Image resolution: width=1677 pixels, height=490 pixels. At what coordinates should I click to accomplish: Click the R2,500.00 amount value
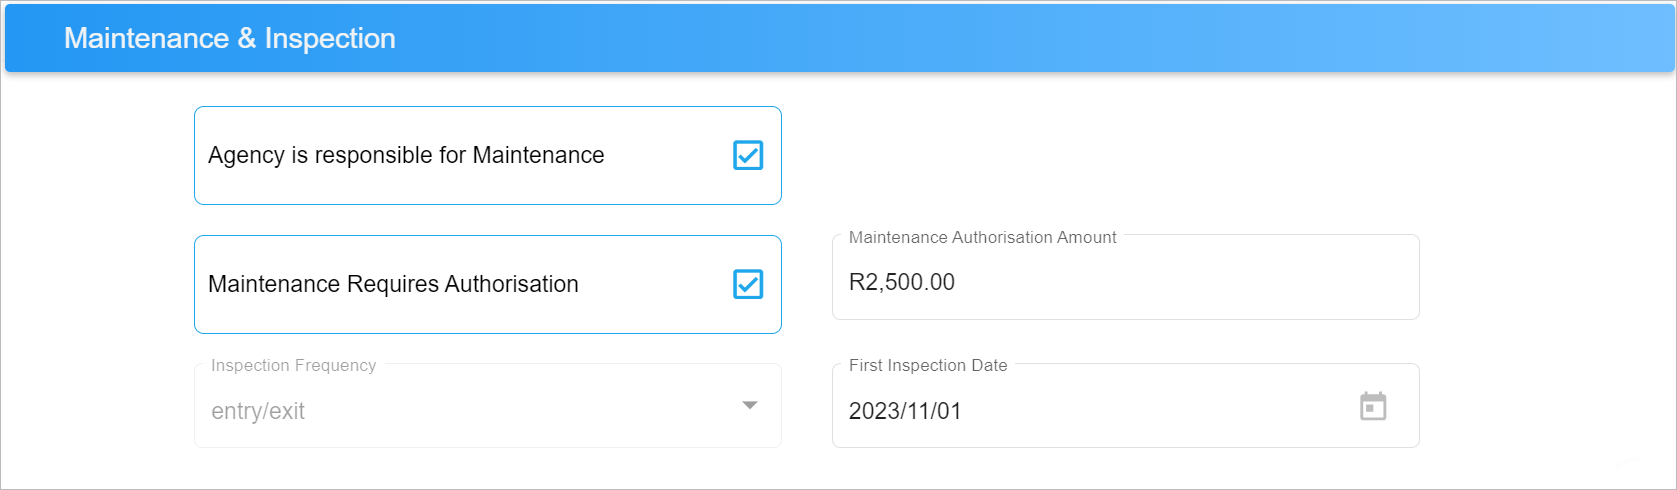pyautogui.click(x=902, y=282)
